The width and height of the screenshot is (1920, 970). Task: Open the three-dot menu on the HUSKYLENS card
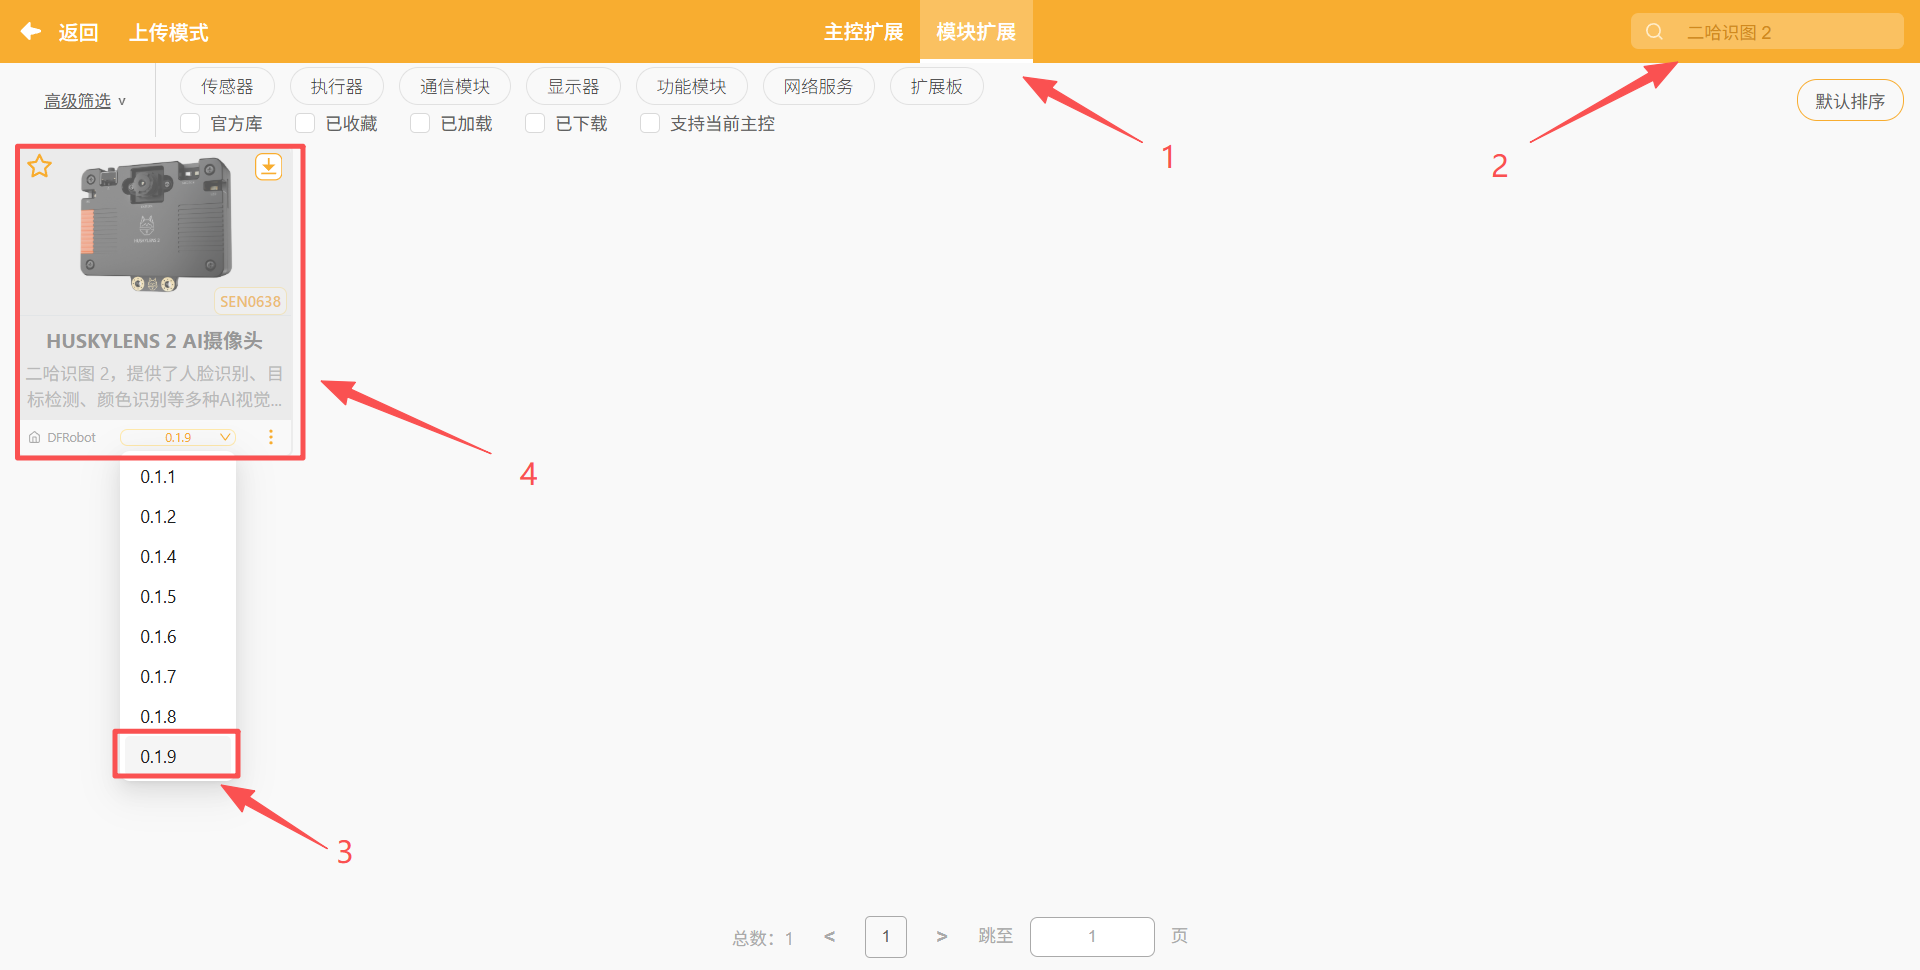click(x=270, y=436)
